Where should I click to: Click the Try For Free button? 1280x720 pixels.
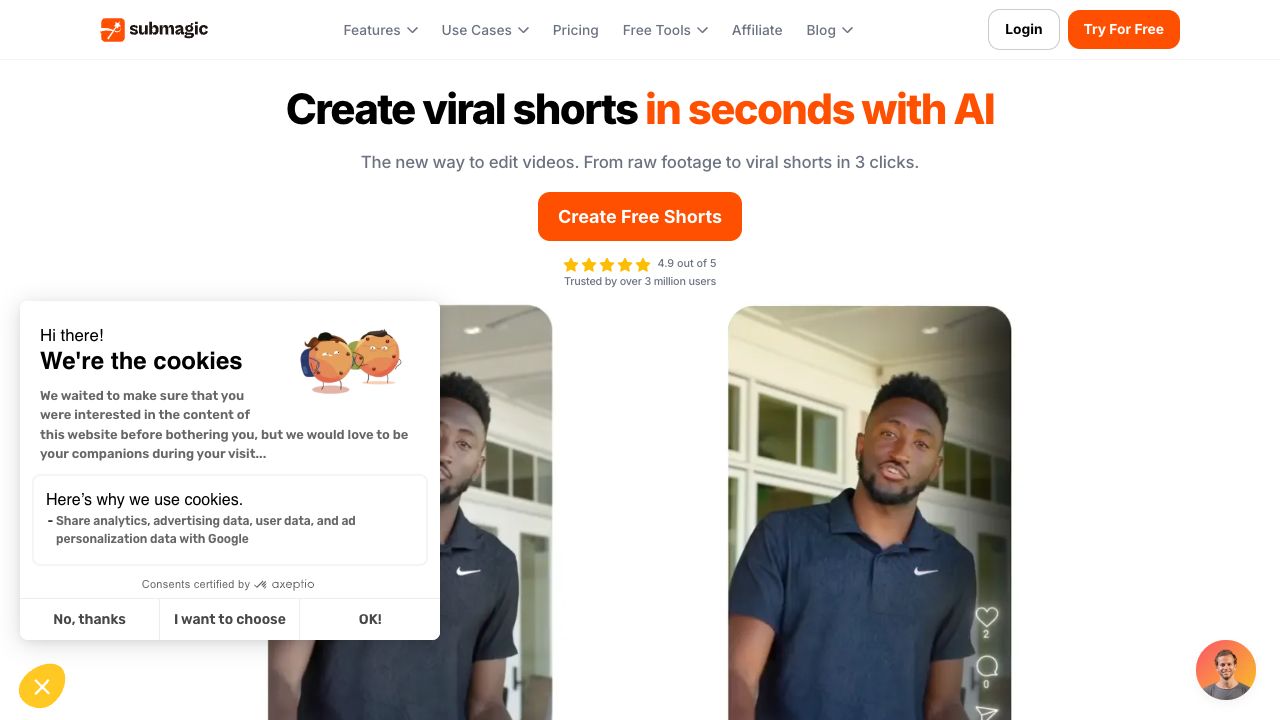1124,30
